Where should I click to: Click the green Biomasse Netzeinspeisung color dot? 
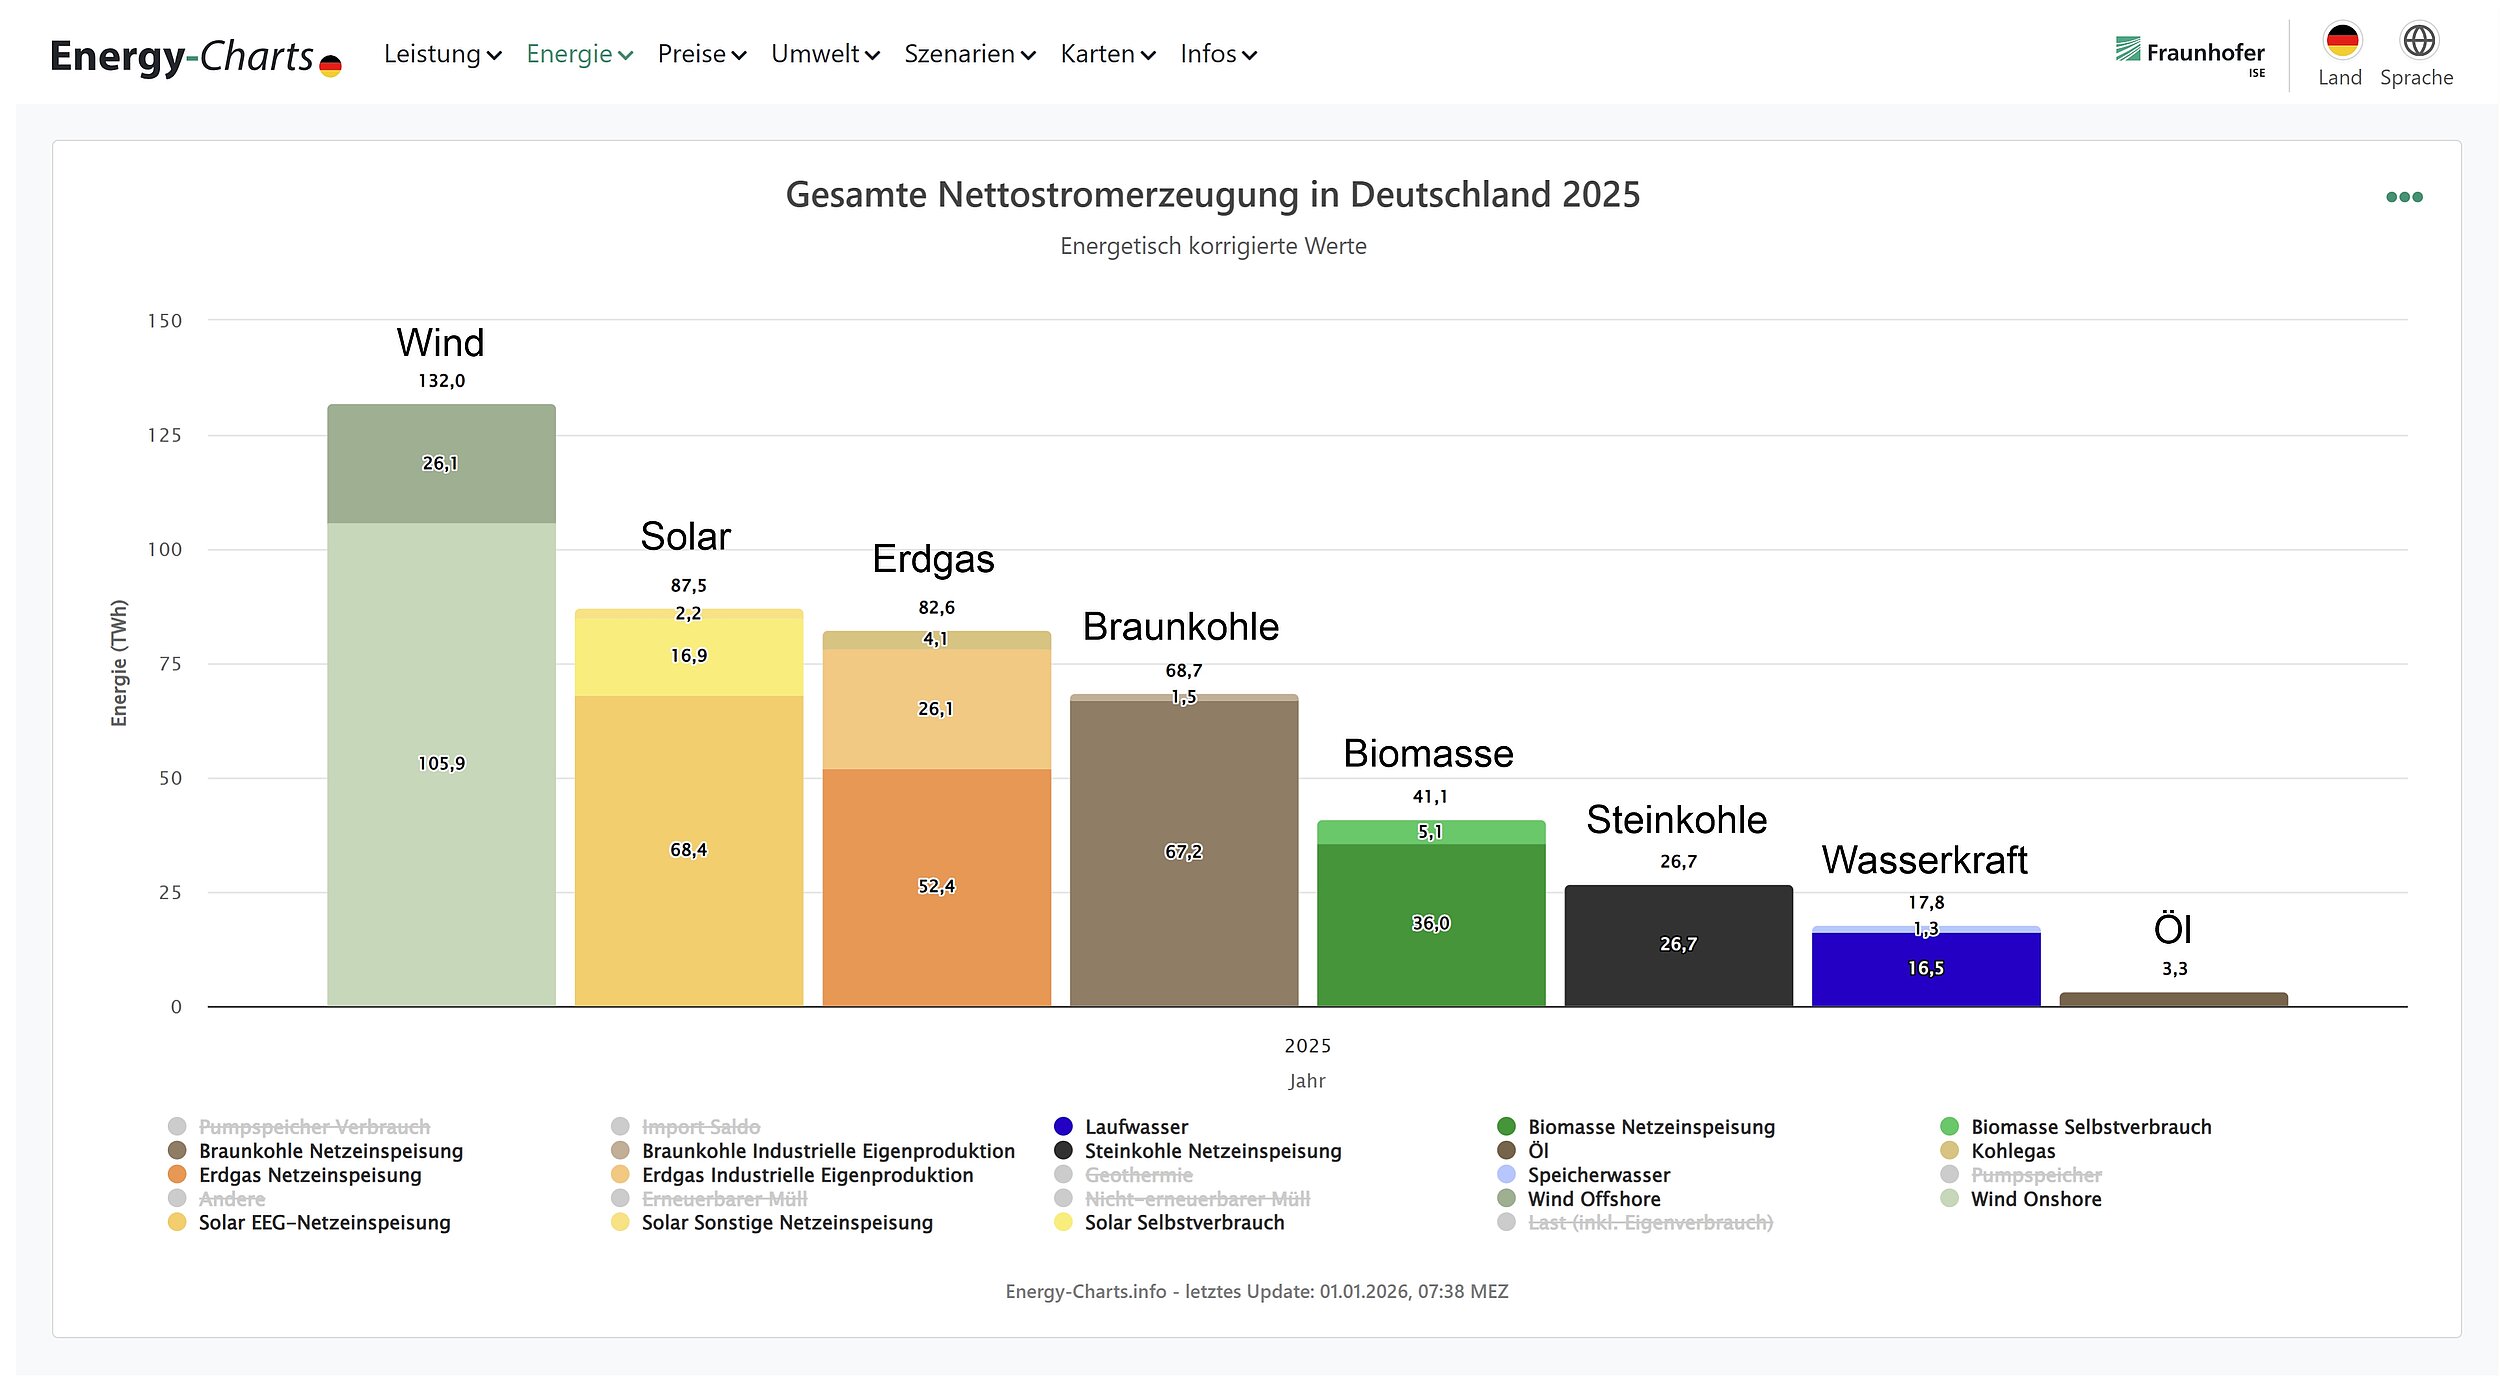click(1507, 1126)
